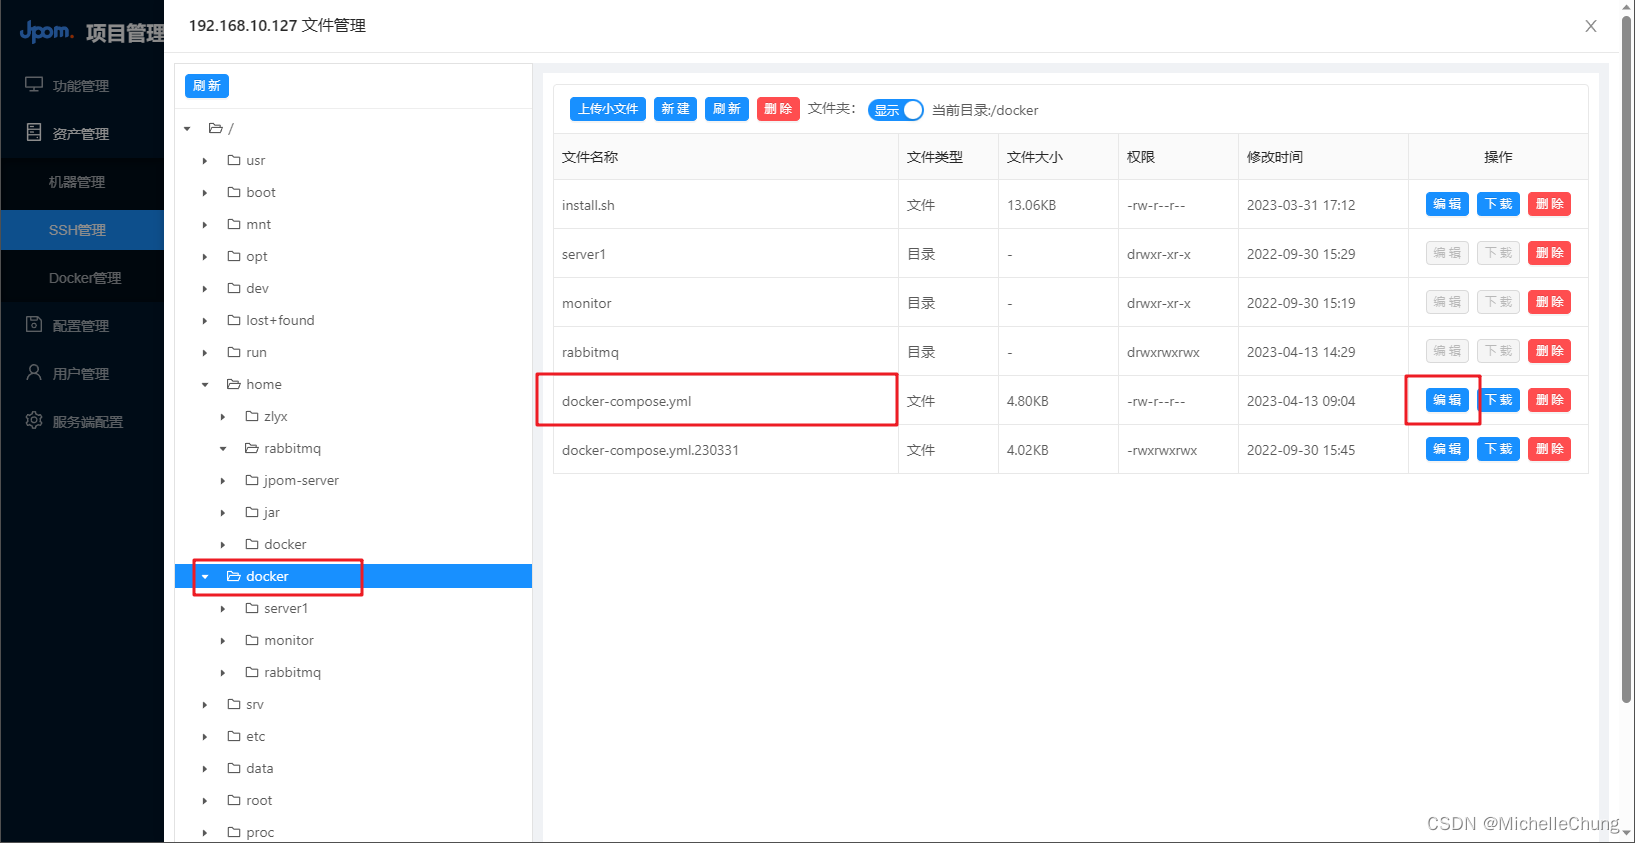Viewport: 1635px width, 843px height.
Task: Click the srv folder icon
Action: 234,704
